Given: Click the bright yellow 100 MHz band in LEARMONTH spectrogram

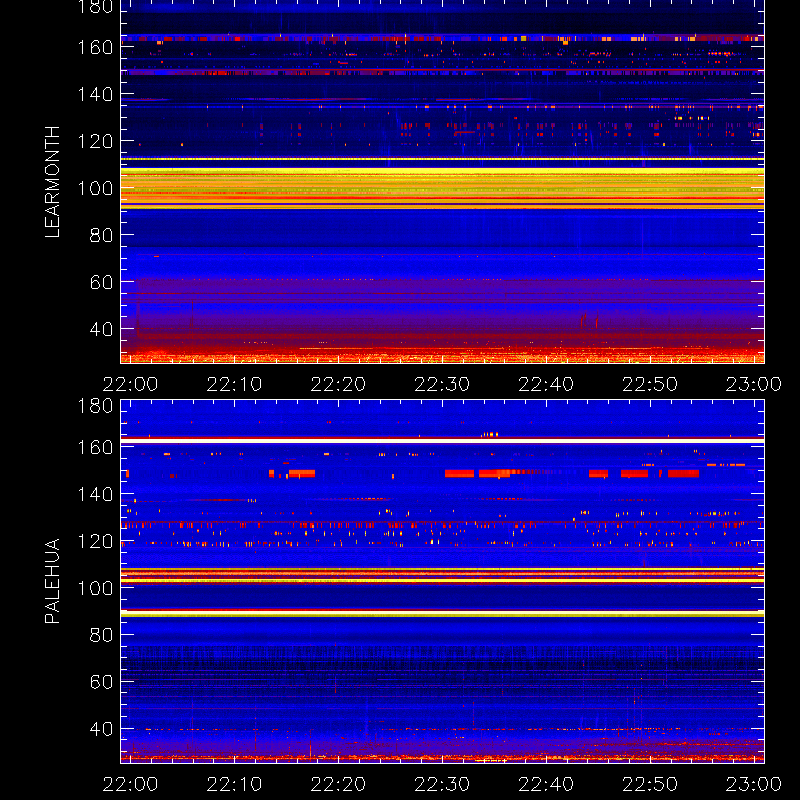Looking at the screenshot, I should [x=442, y=188].
